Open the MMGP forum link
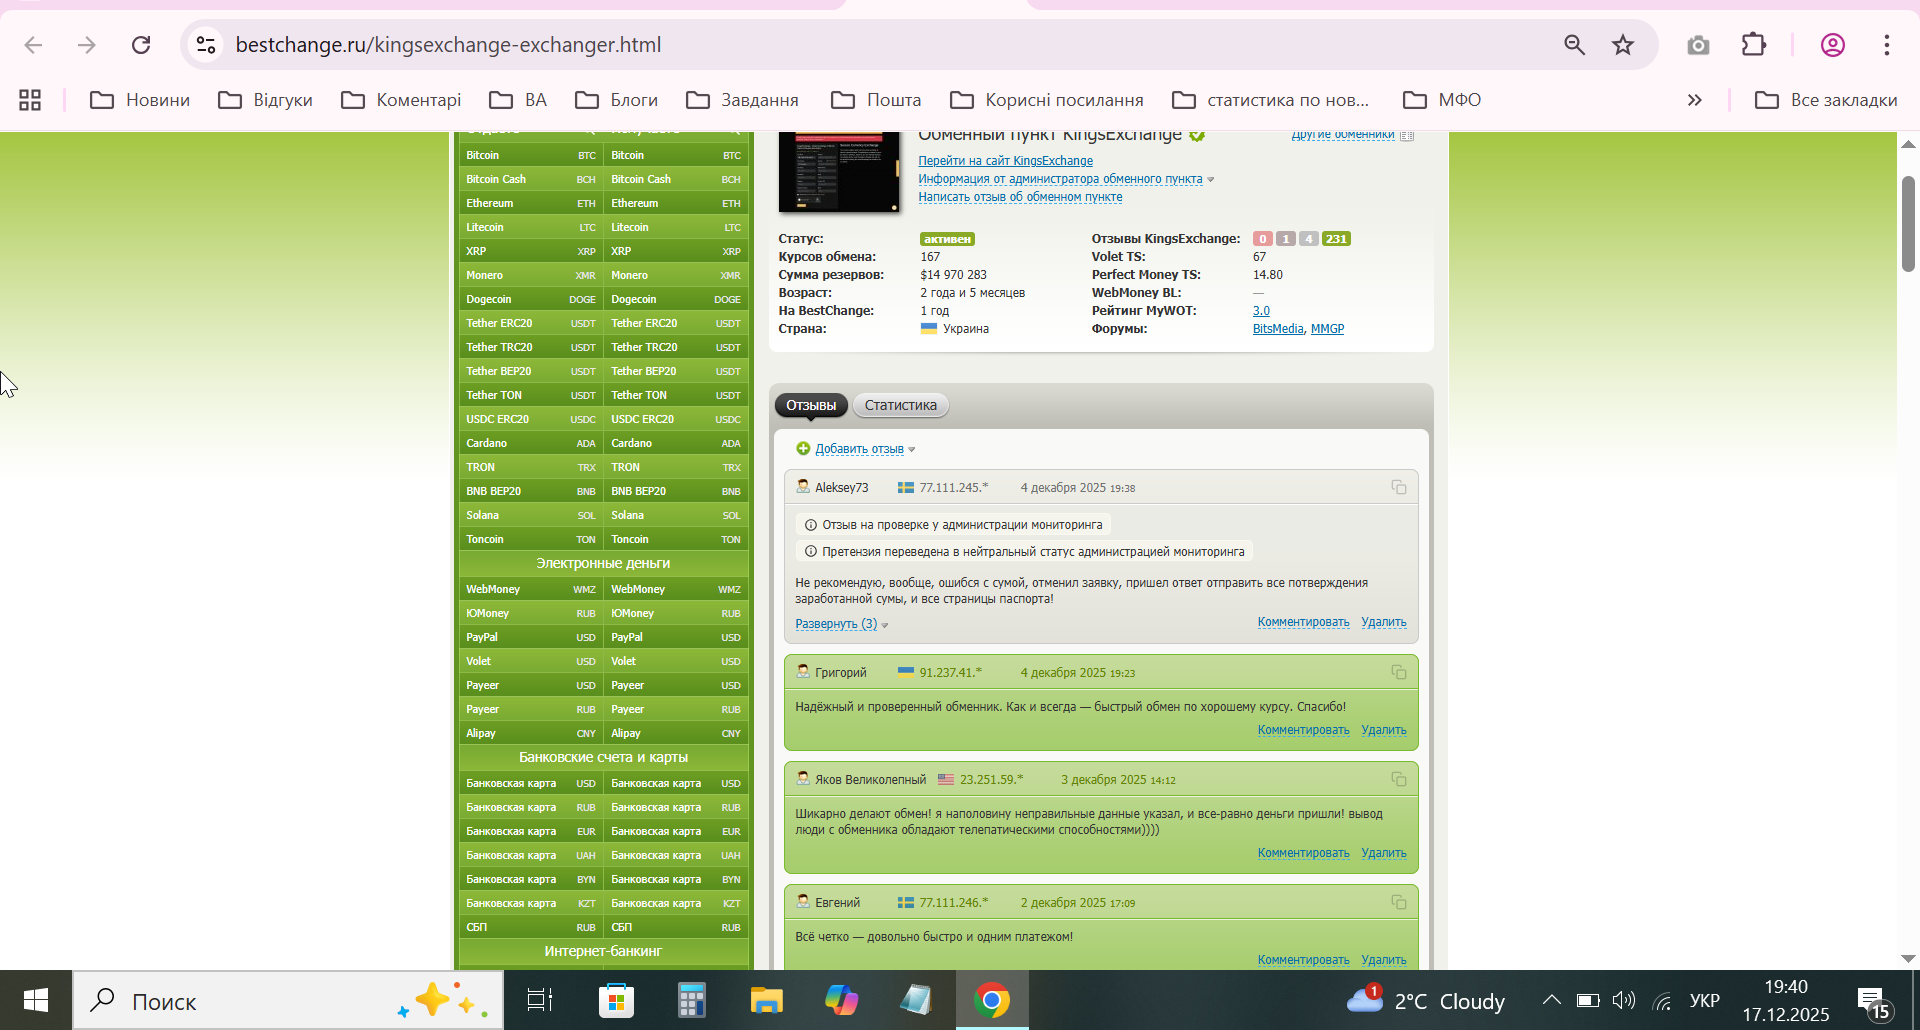This screenshot has height=1030, width=1920. click(1327, 329)
